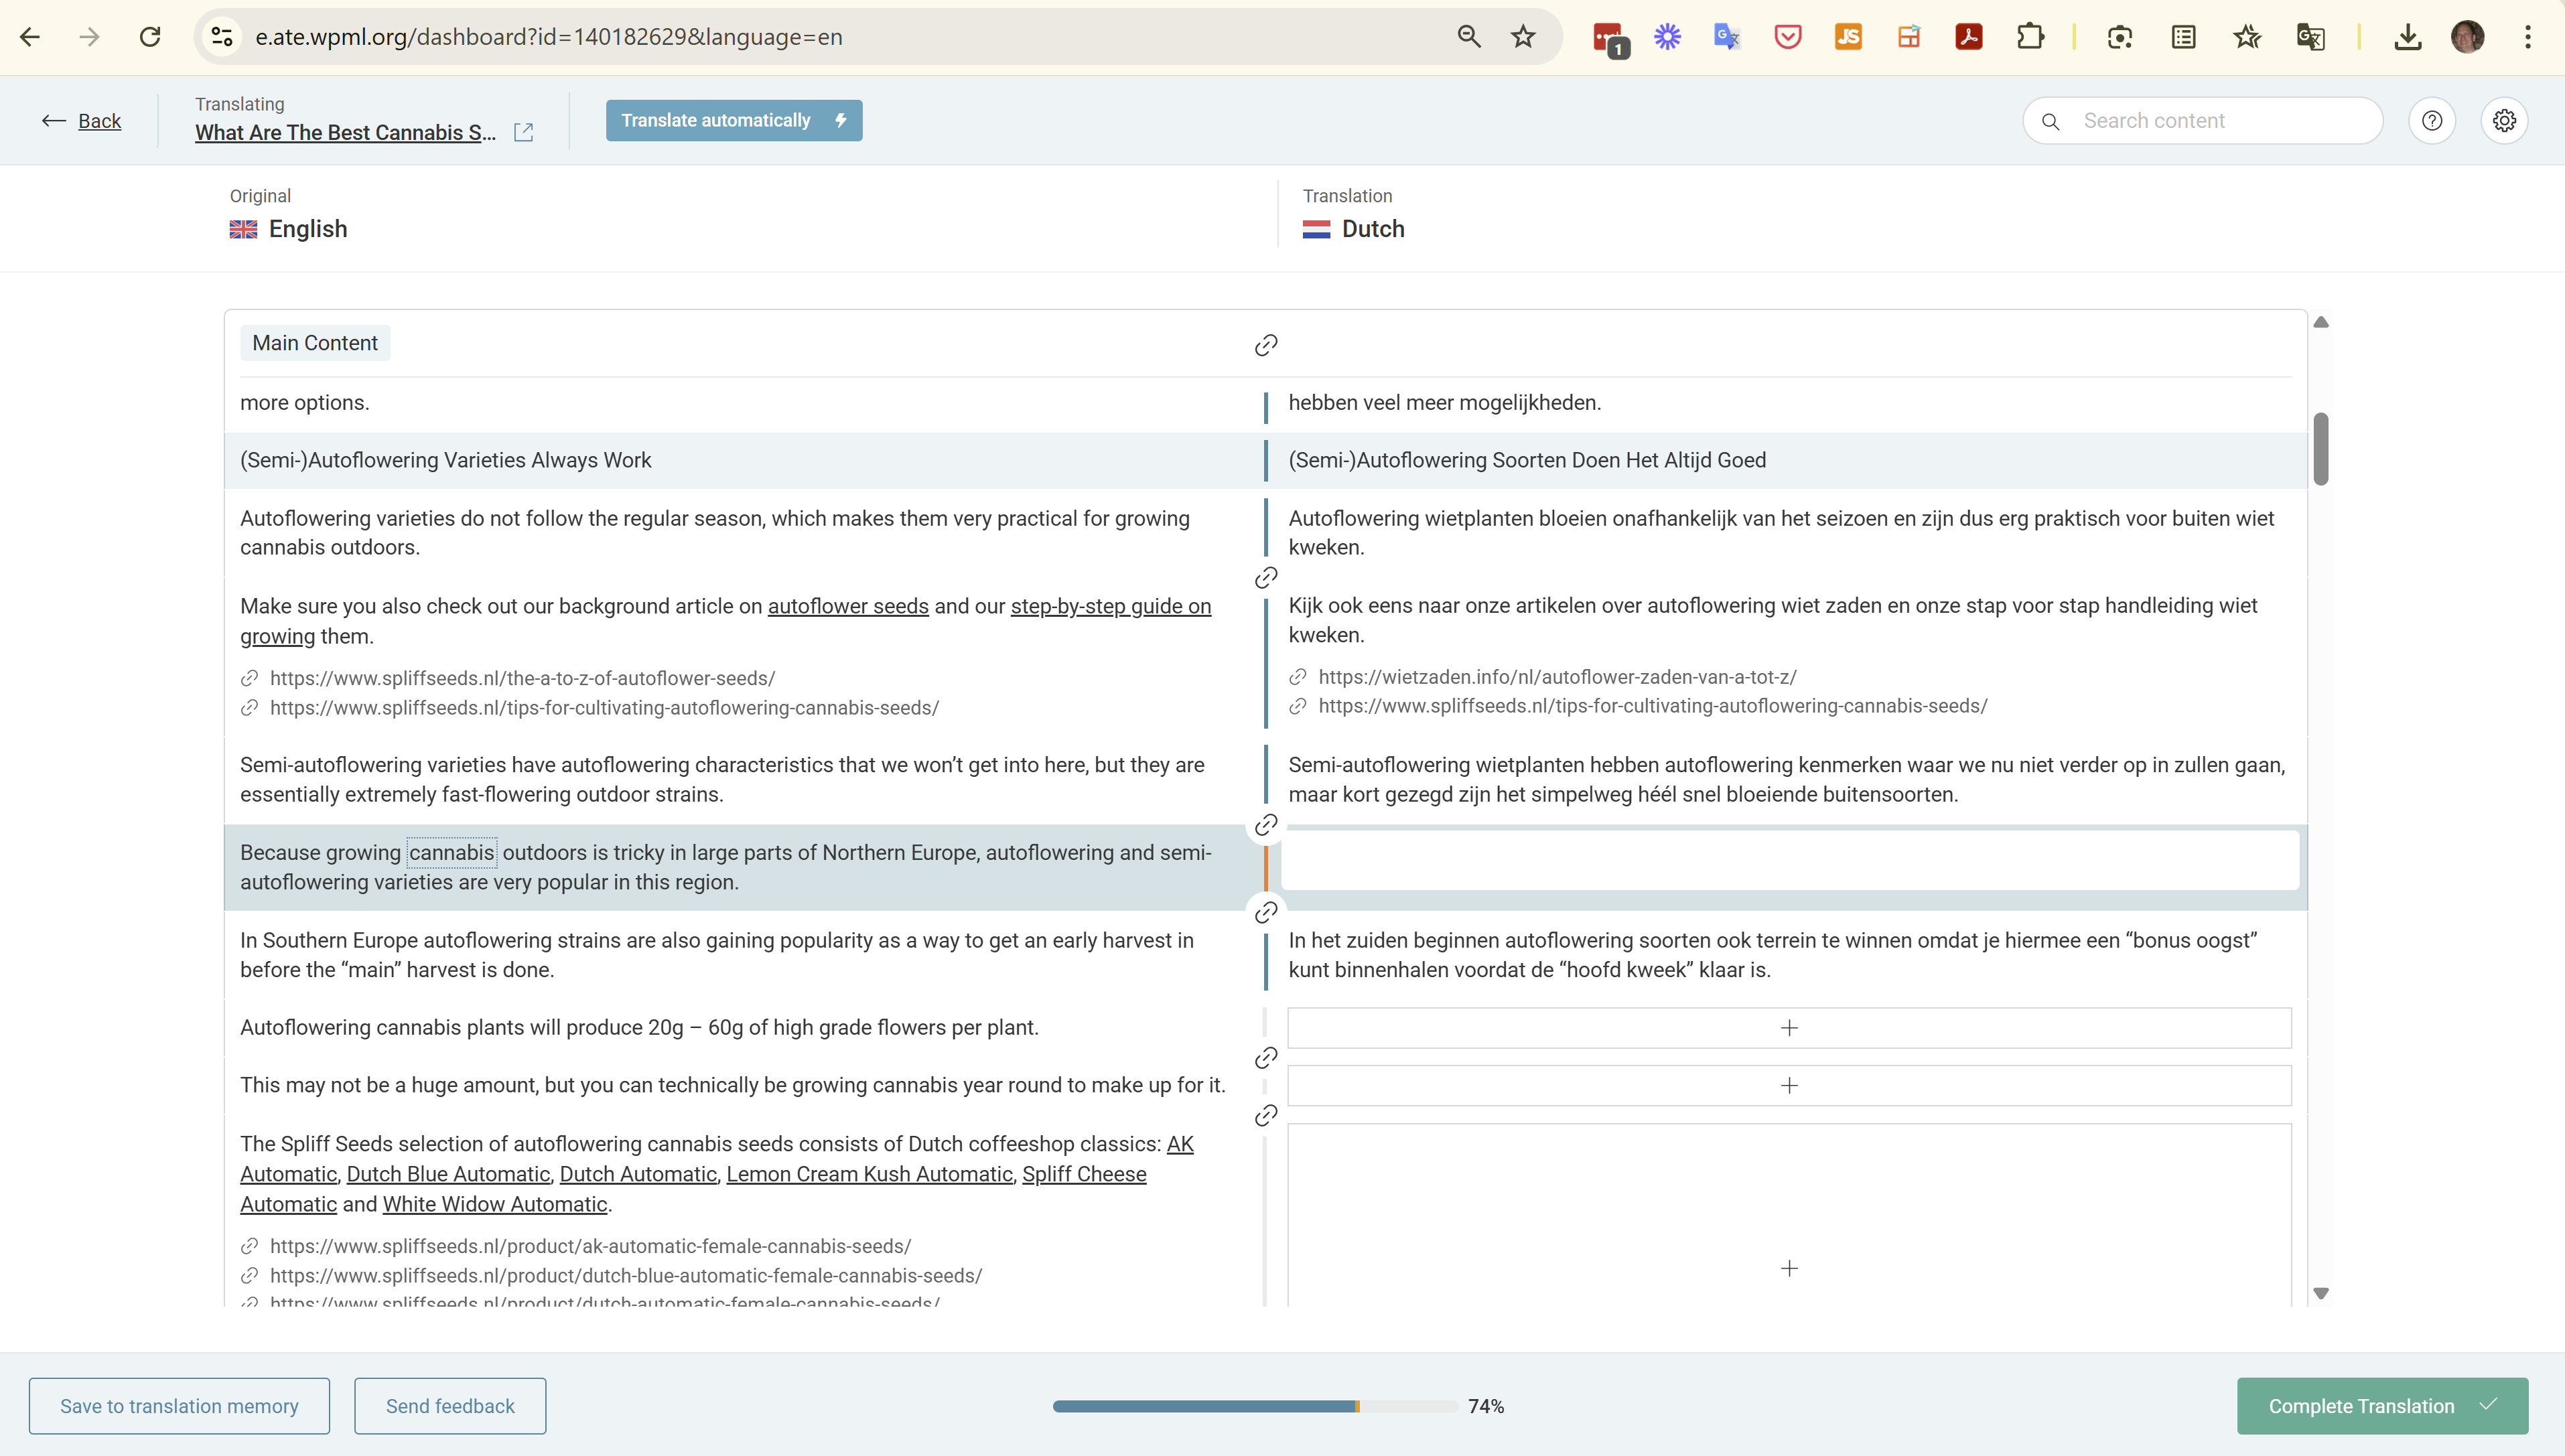Open site information icon in address bar
Screen dimensions: 2565x1456
[x=222, y=37]
